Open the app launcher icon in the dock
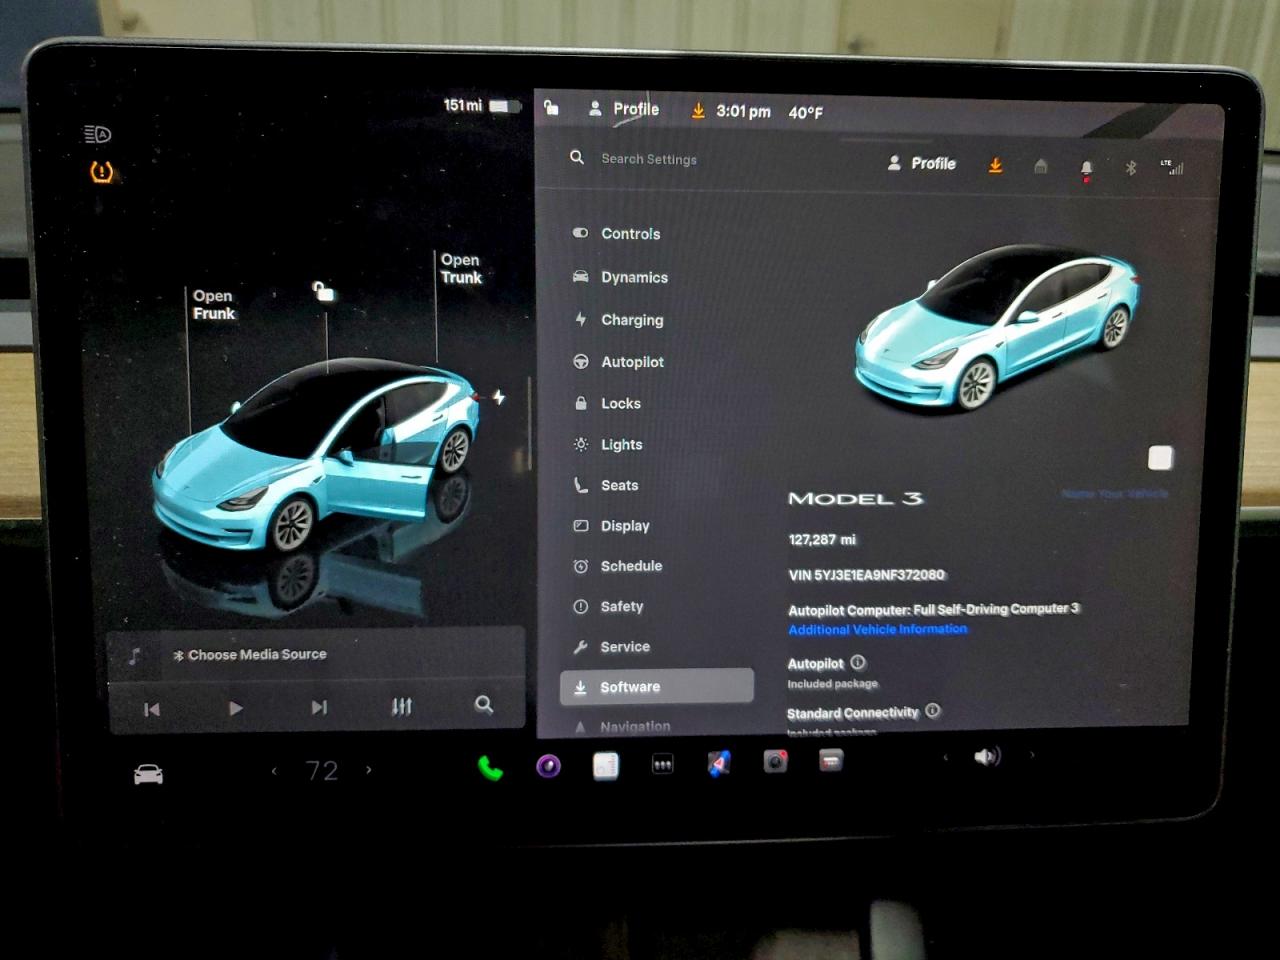The width and height of the screenshot is (1280, 960). pyautogui.click(x=663, y=763)
